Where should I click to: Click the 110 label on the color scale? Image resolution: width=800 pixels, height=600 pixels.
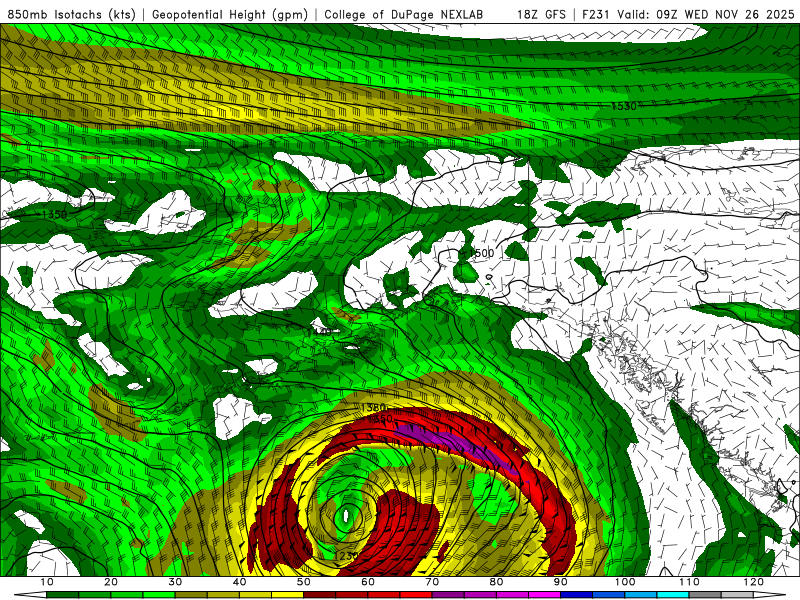click(689, 582)
